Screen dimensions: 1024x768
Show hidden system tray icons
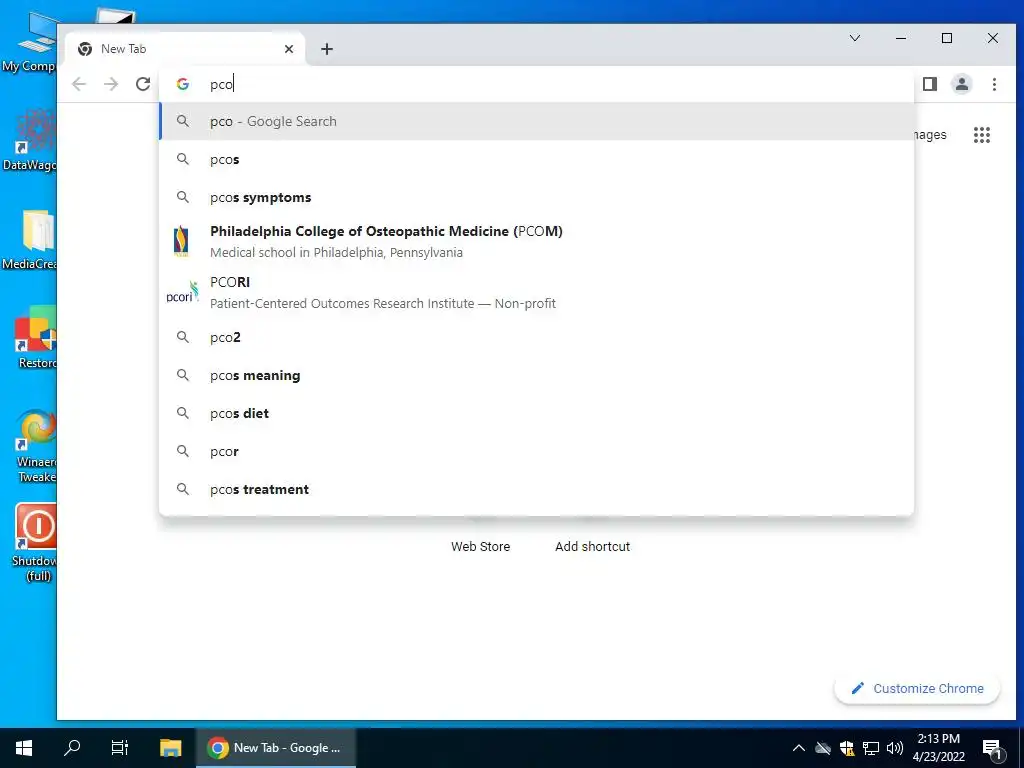pyautogui.click(x=798, y=748)
